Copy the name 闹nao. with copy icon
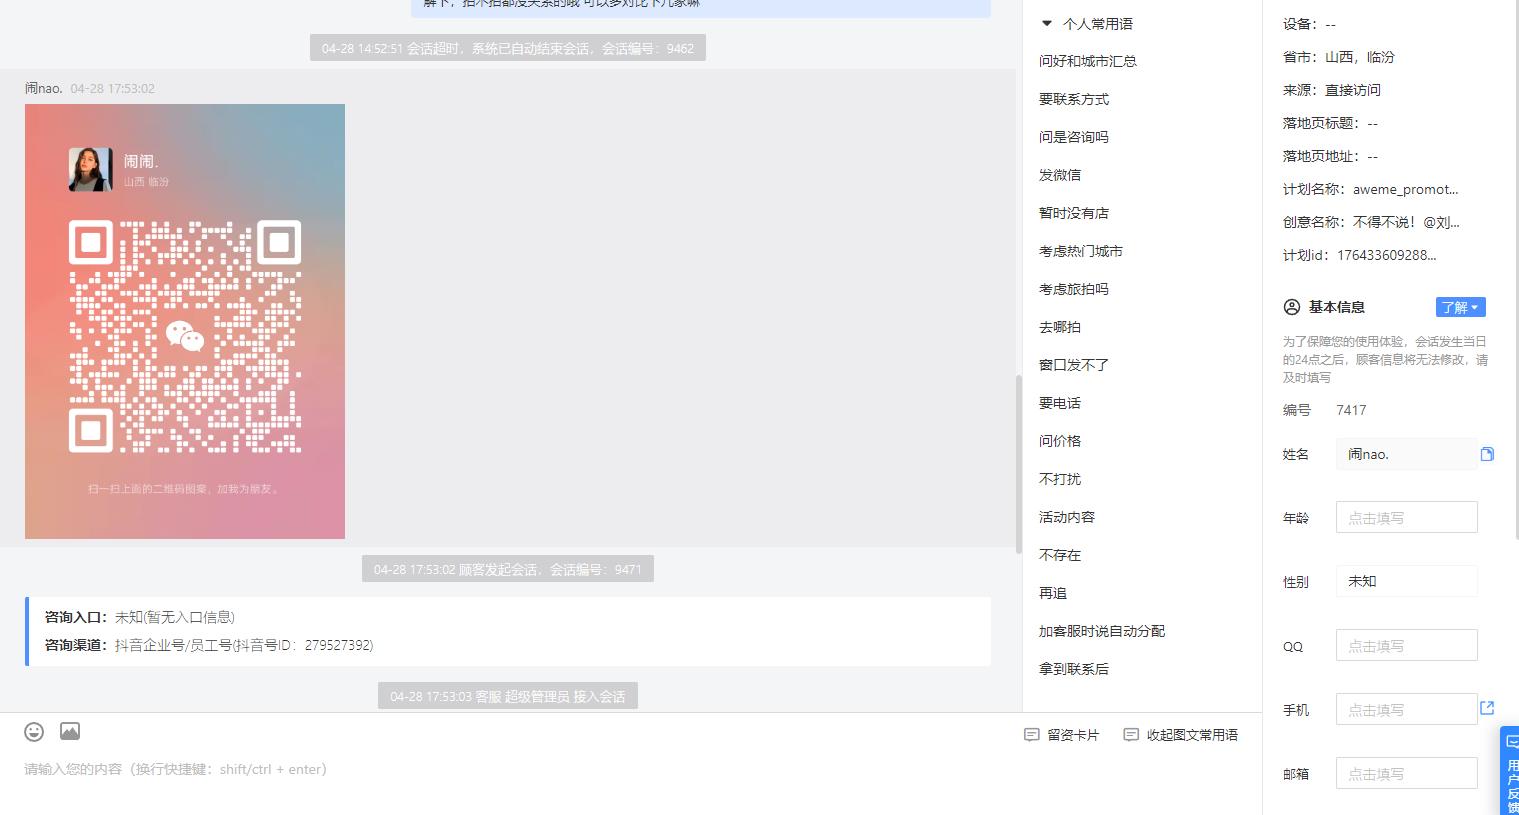This screenshot has width=1519, height=815. [x=1487, y=454]
